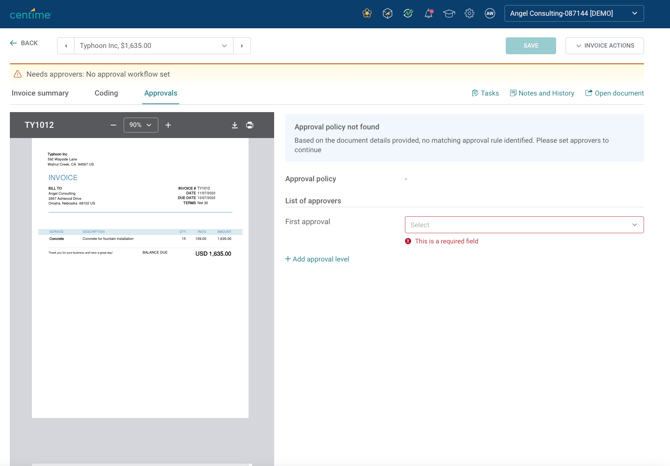Print the TY1012 document

tap(250, 125)
